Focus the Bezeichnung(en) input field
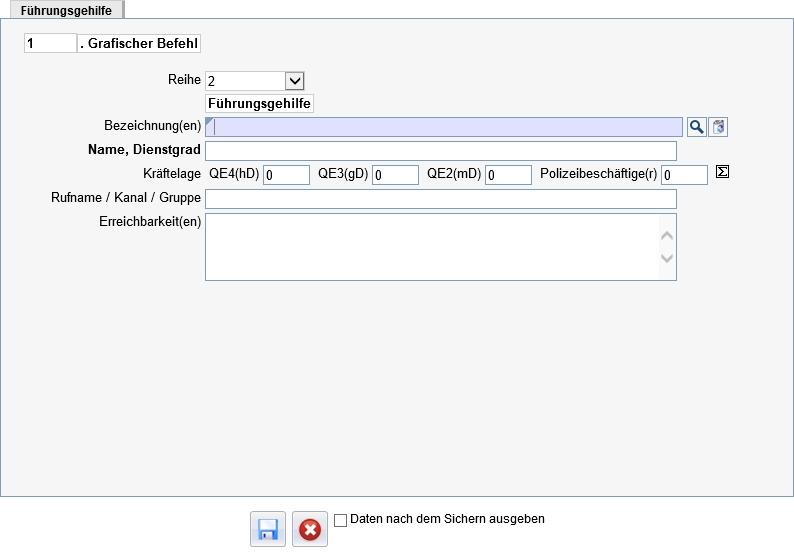Screen dimensions: 794x559 (x=444, y=127)
